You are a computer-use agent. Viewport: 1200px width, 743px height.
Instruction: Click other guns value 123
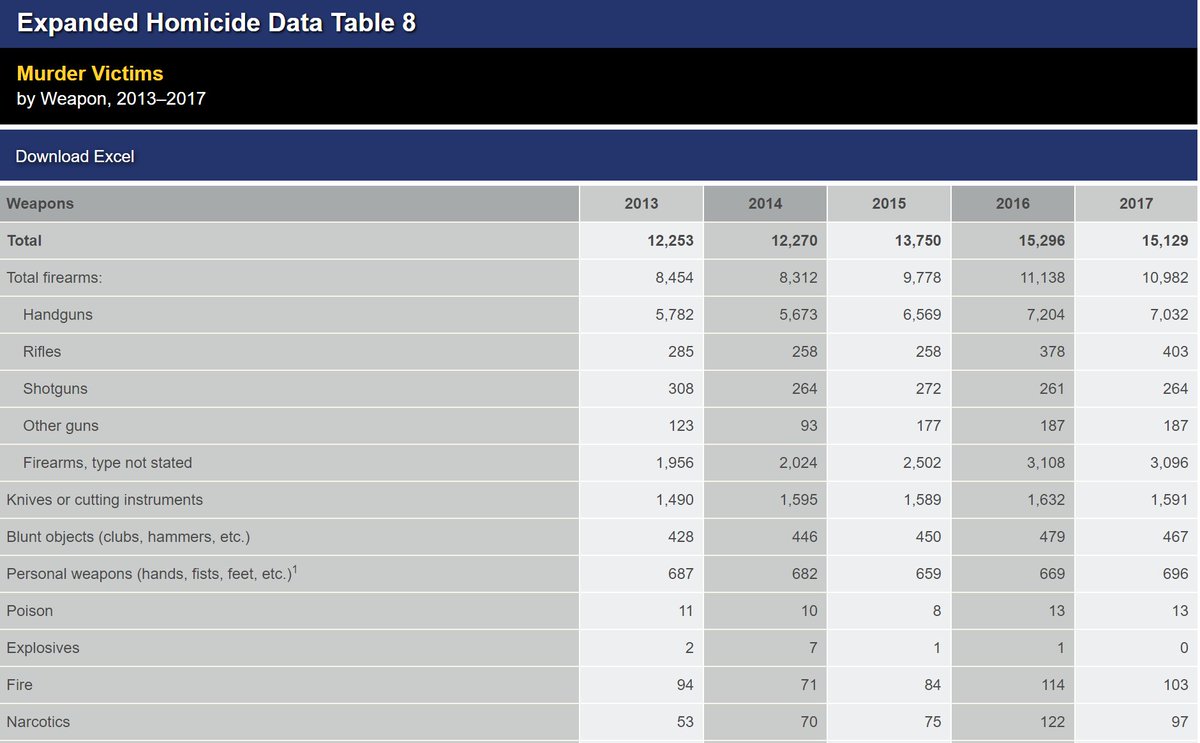(x=681, y=425)
